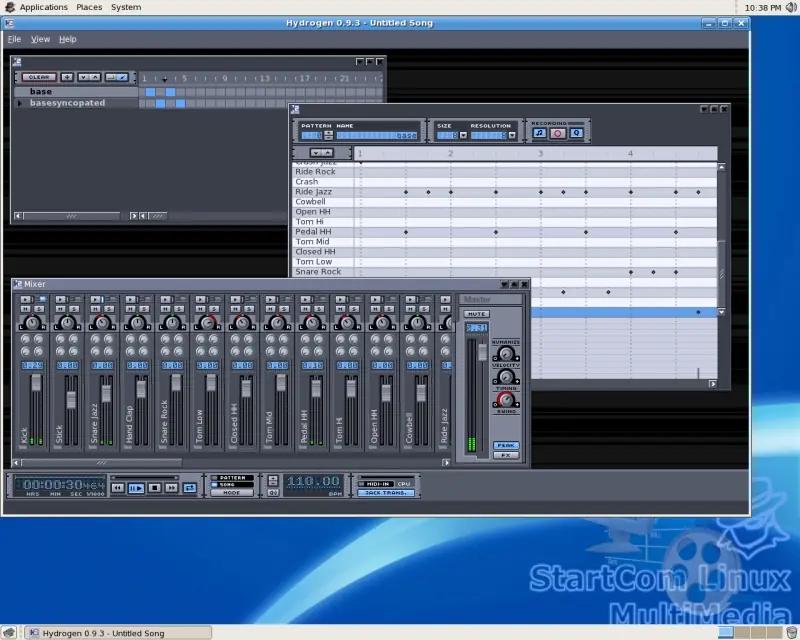Image resolution: width=800 pixels, height=640 pixels.
Task: Click pattern editor vertical scrollbar down arrow
Action: click(721, 312)
